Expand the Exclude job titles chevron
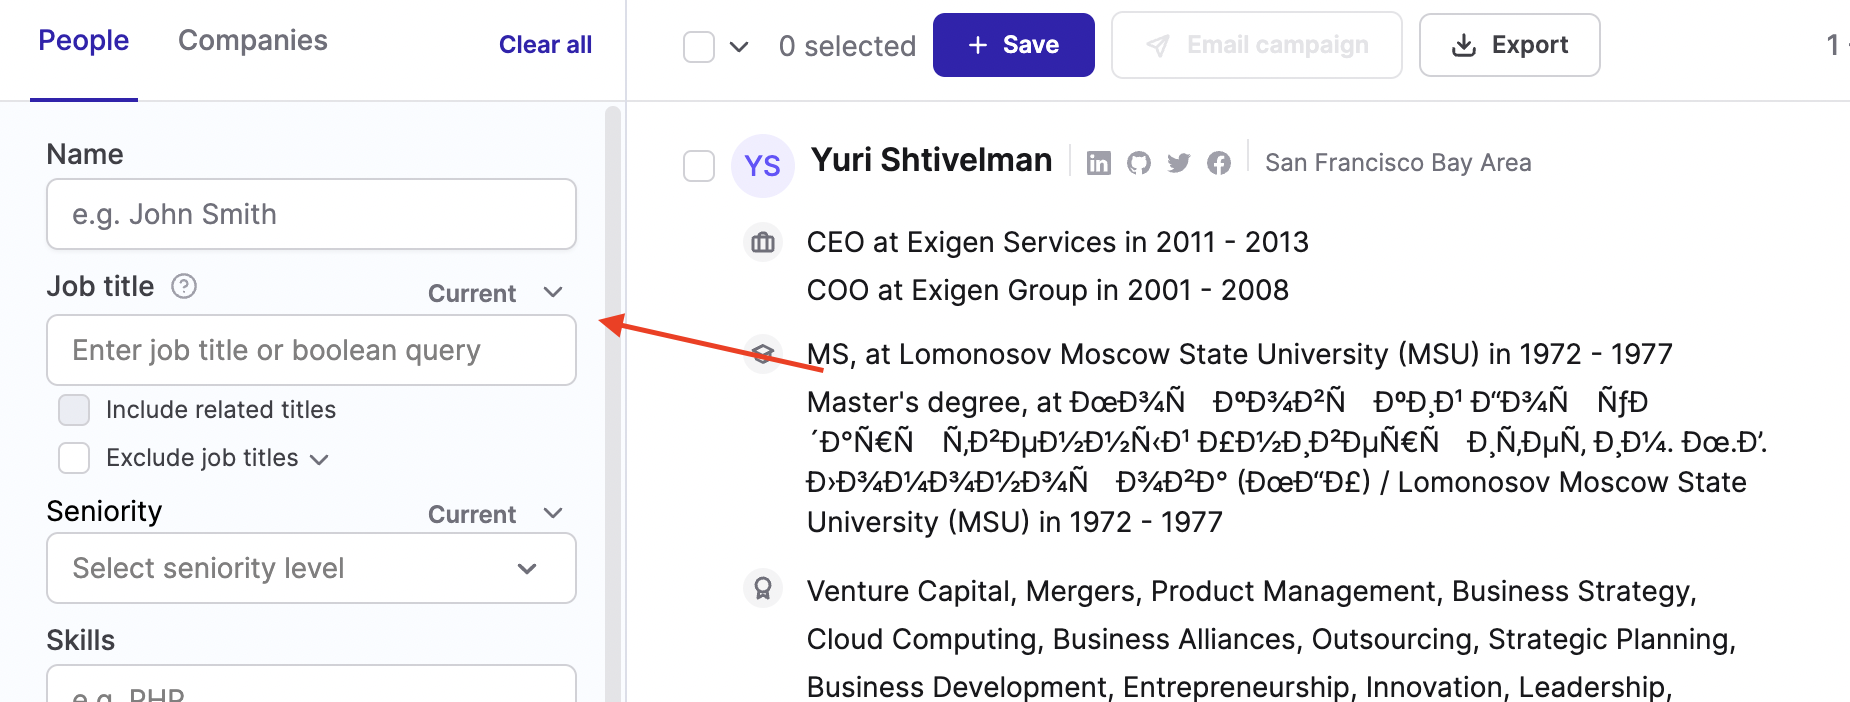 319,459
